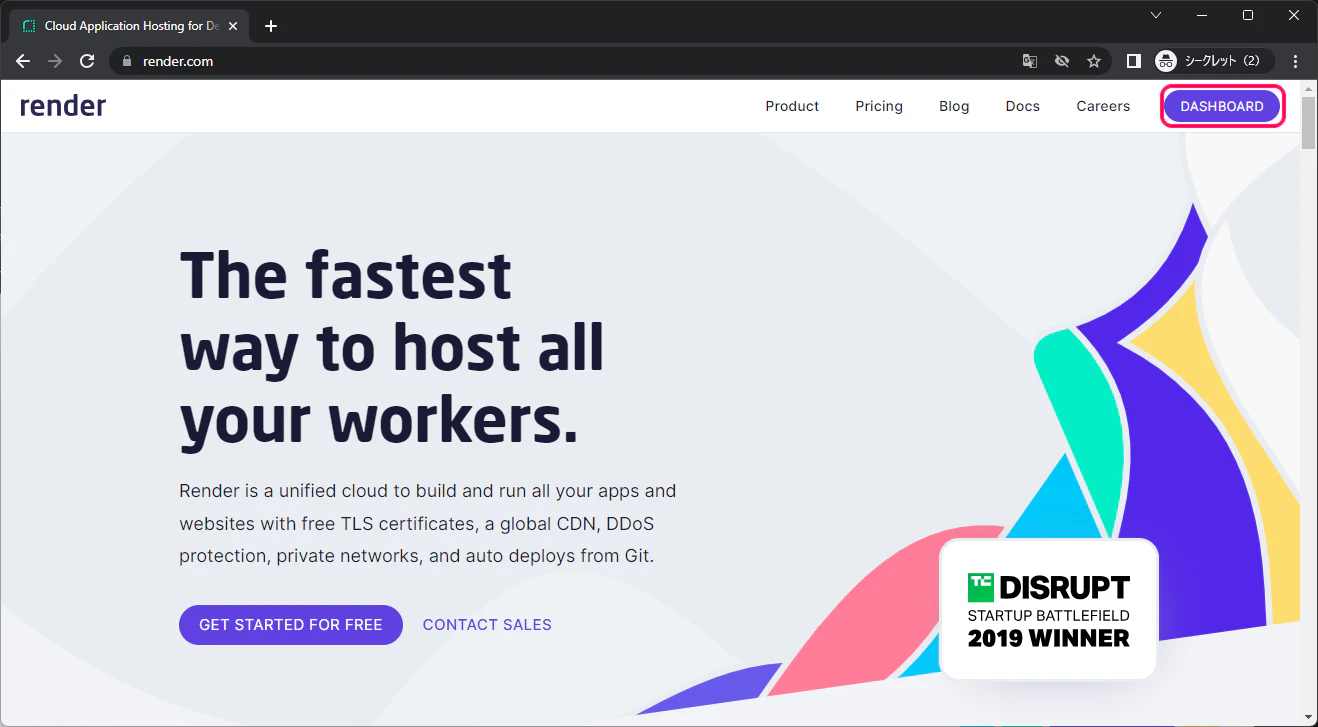Go back with the browser back arrow

23,61
